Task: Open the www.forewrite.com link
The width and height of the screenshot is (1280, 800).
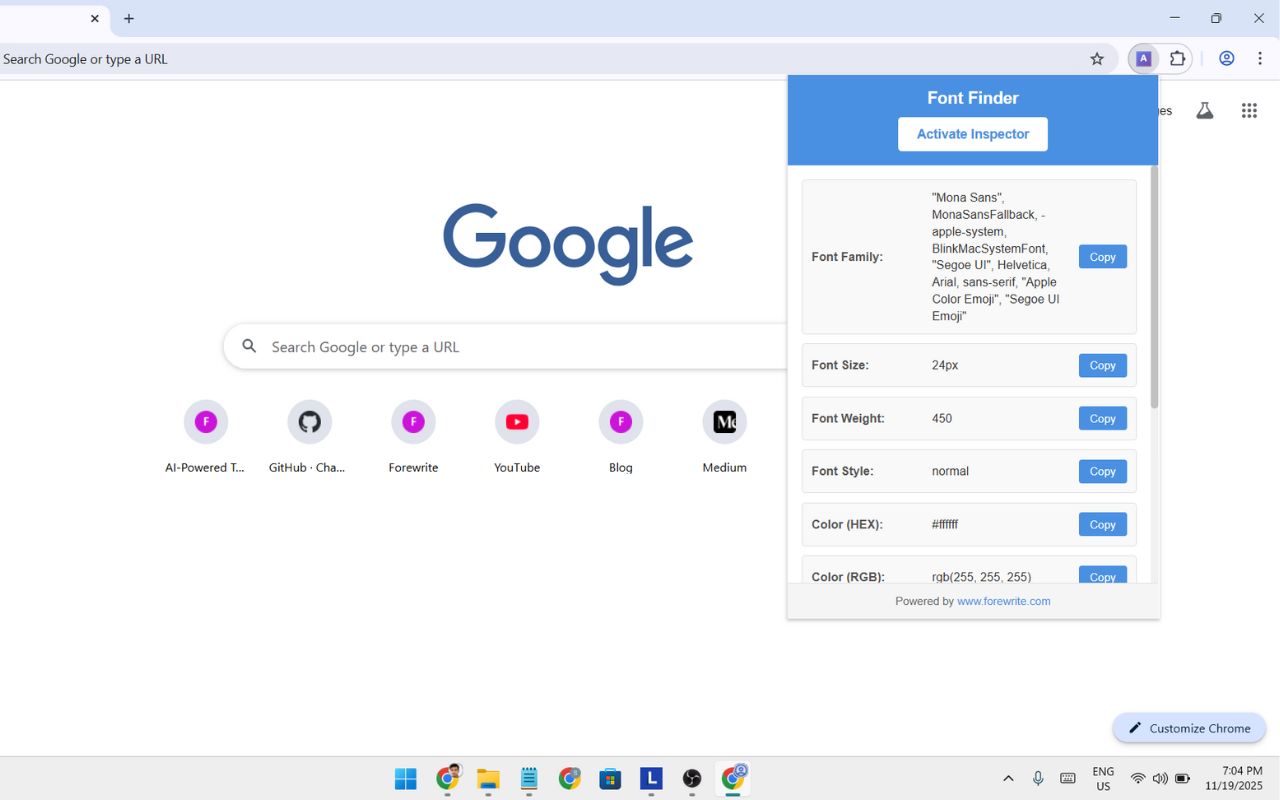Action: point(1003,601)
